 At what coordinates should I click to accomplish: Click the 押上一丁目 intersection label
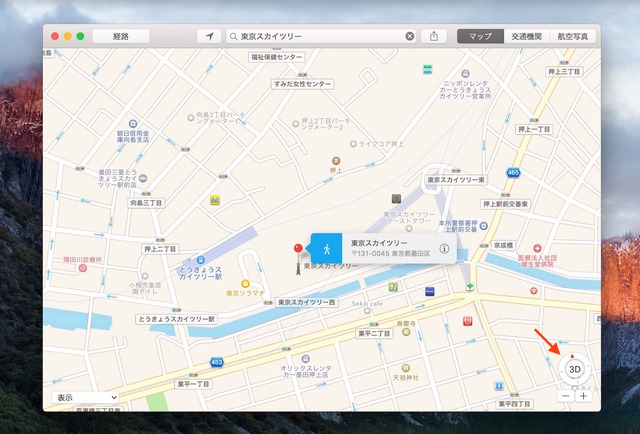pos(534,129)
